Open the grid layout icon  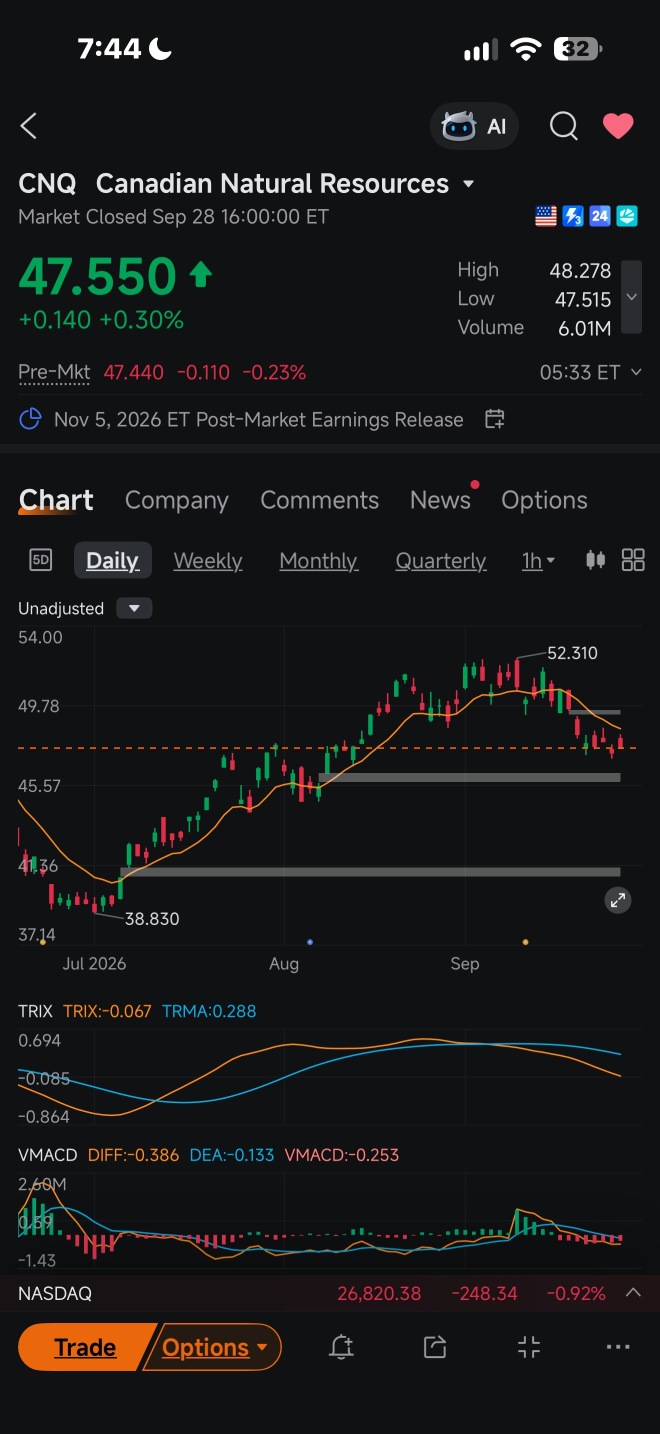pos(633,560)
